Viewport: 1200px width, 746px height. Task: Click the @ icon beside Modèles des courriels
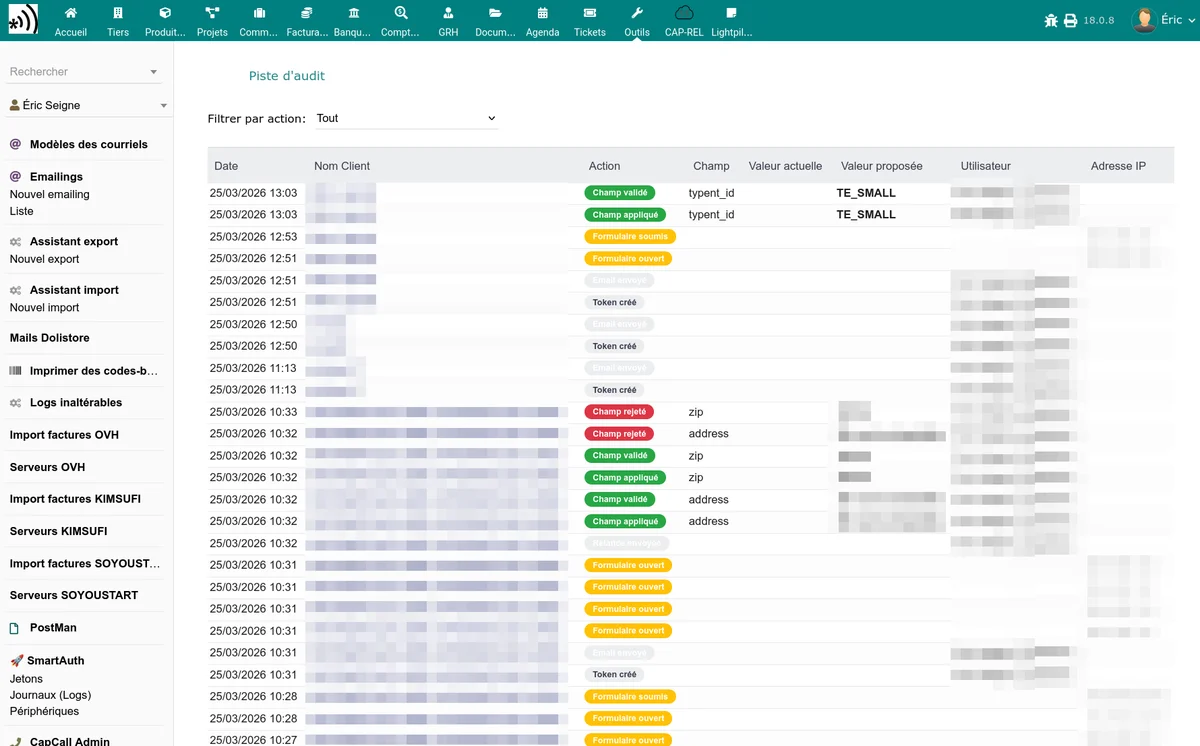(15, 144)
